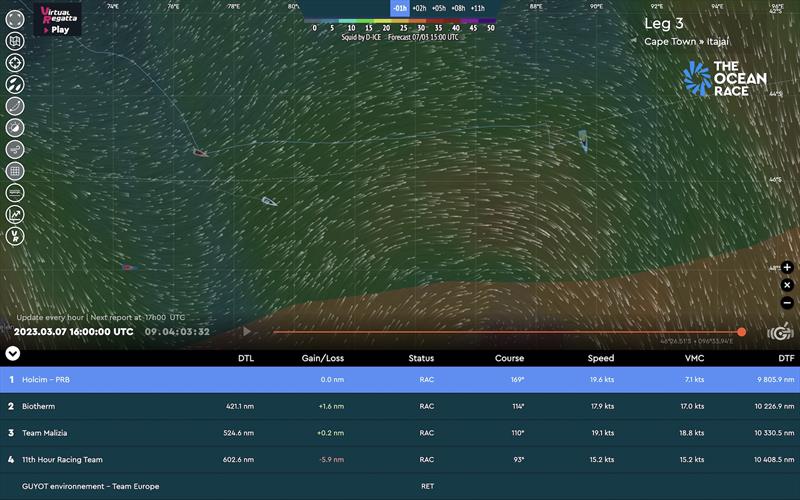The image size is (800, 500).
Task: Select the +05h forecast tab
Action: (439, 8)
